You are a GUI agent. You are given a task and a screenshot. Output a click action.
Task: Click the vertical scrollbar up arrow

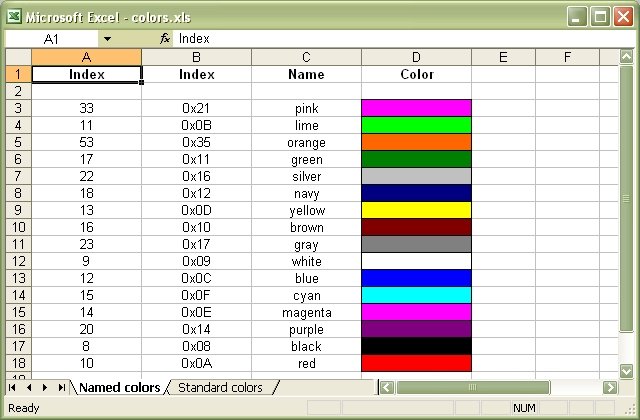coord(625,57)
